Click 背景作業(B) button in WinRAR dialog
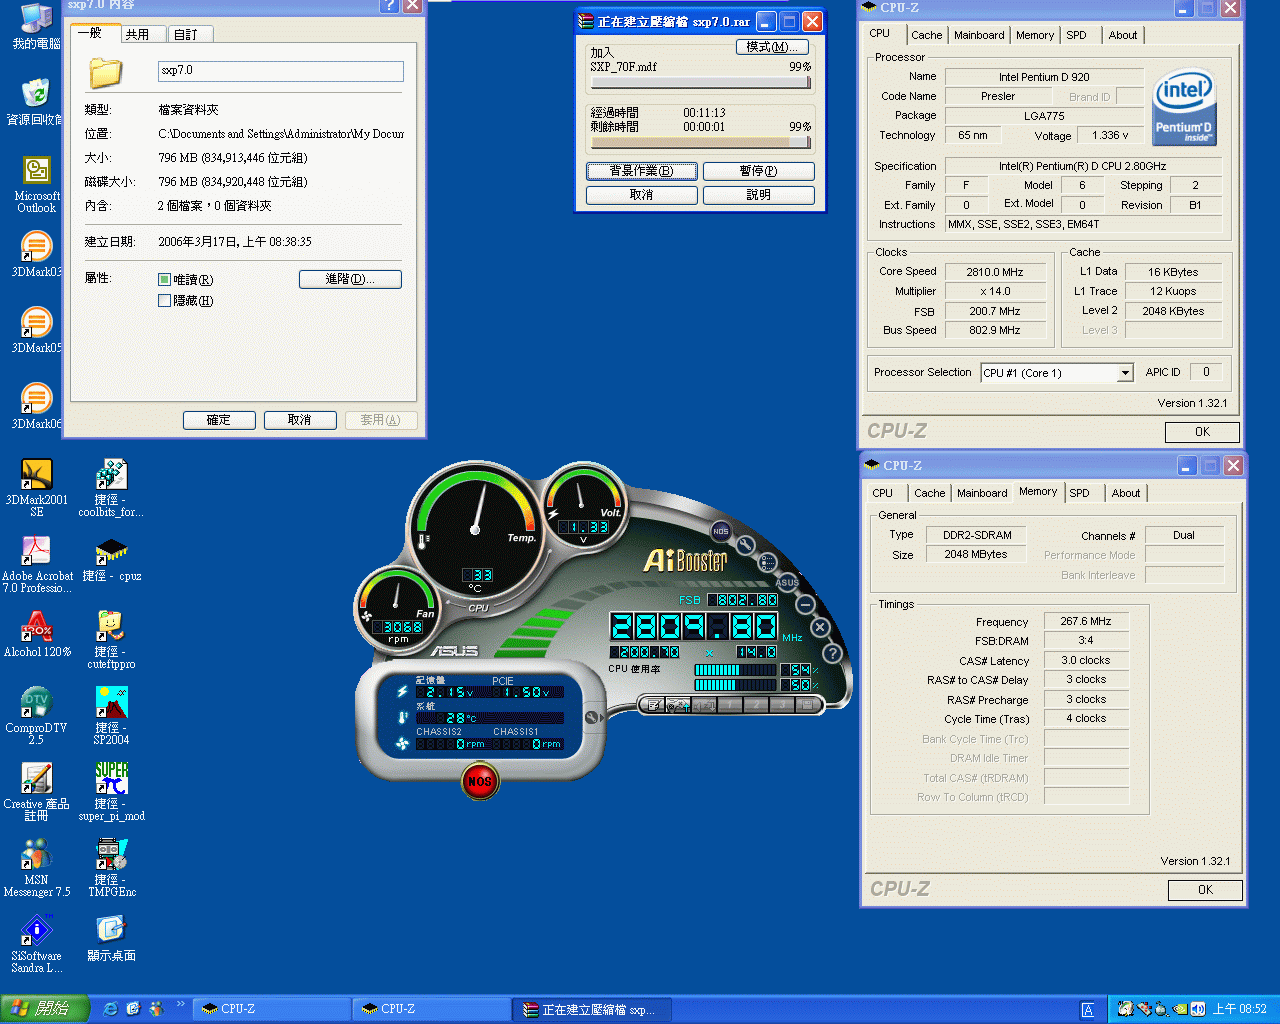The image size is (1280, 1024). click(x=642, y=171)
